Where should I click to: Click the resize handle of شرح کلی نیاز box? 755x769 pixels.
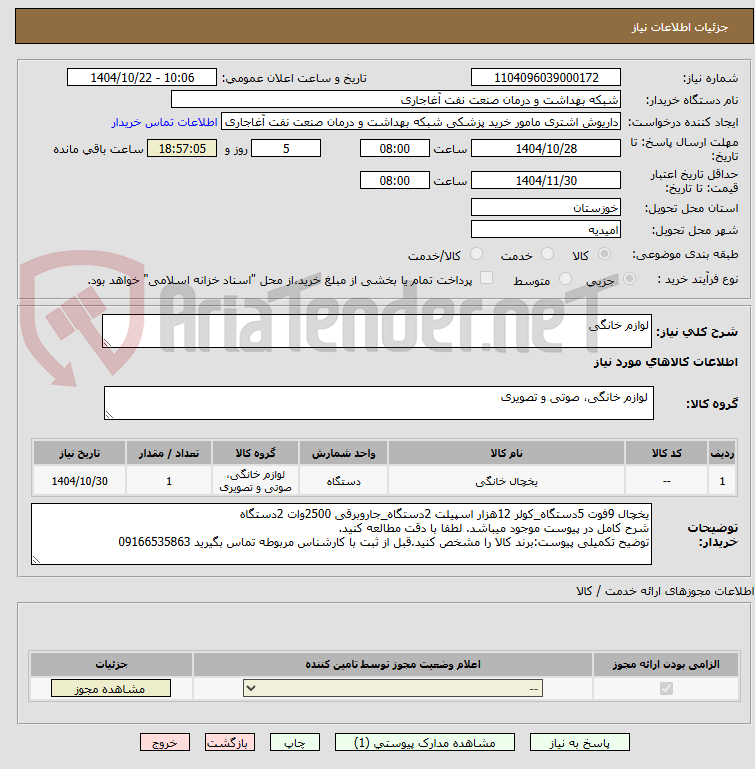click(x=107, y=343)
